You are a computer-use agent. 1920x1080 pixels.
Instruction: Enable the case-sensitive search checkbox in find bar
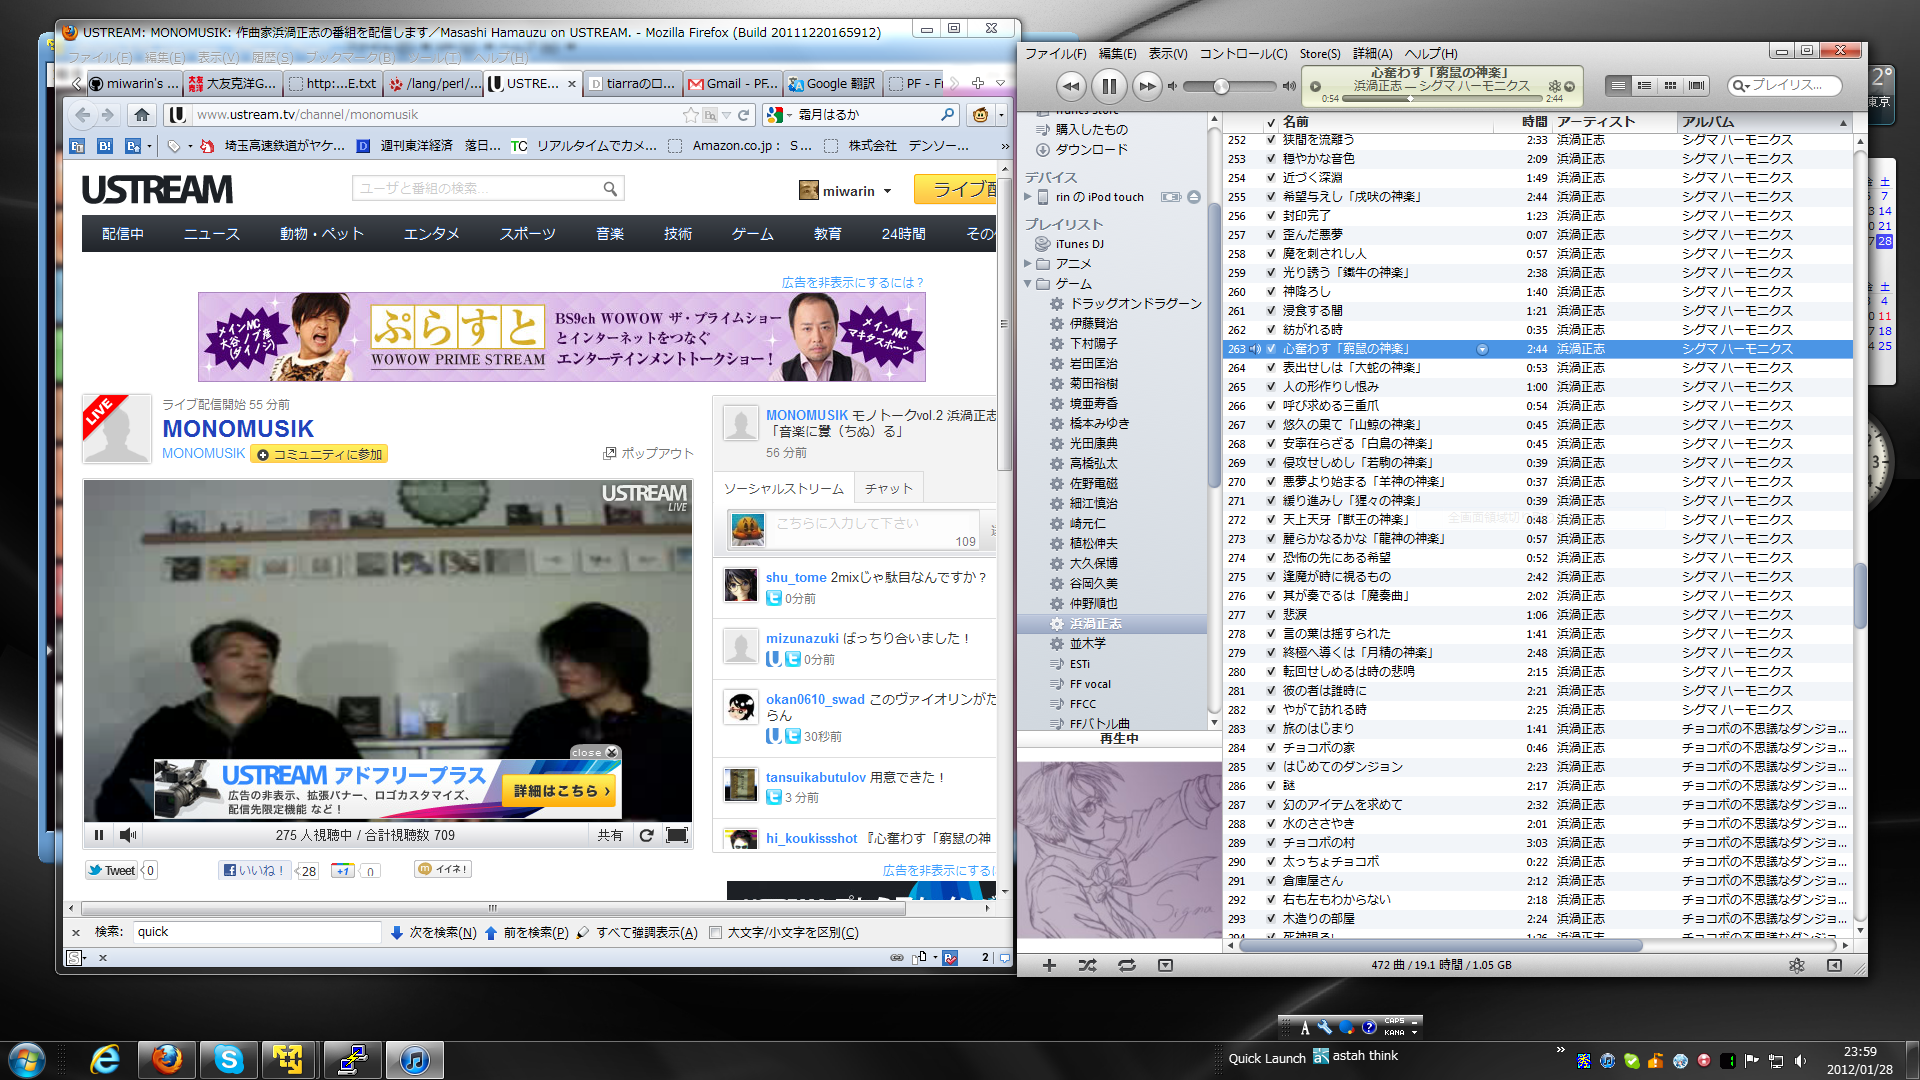(715, 933)
